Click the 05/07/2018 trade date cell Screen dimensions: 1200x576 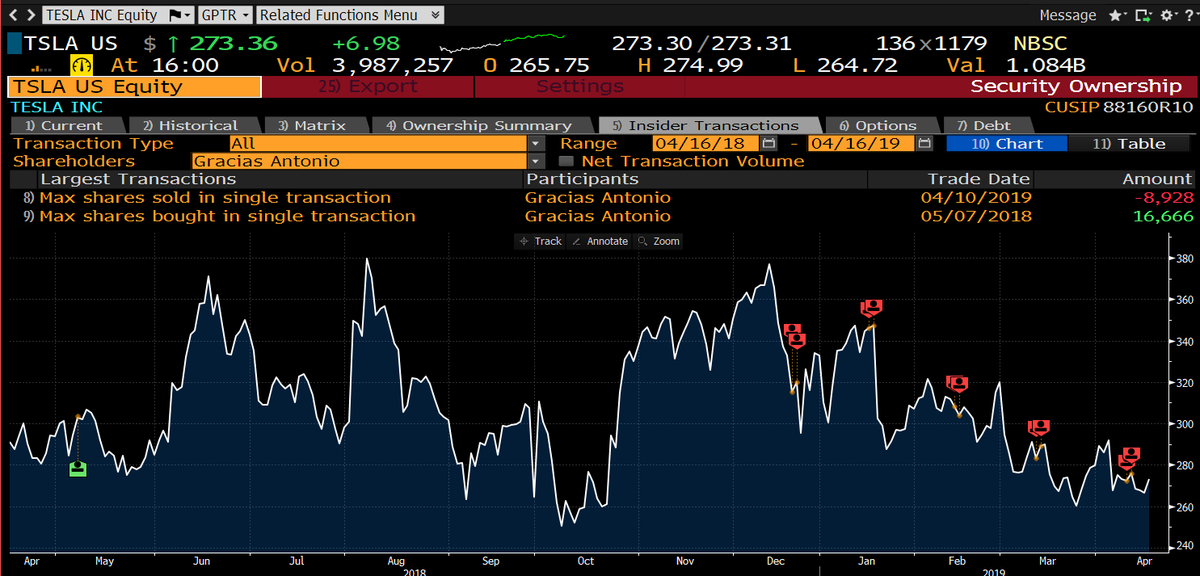click(976, 216)
